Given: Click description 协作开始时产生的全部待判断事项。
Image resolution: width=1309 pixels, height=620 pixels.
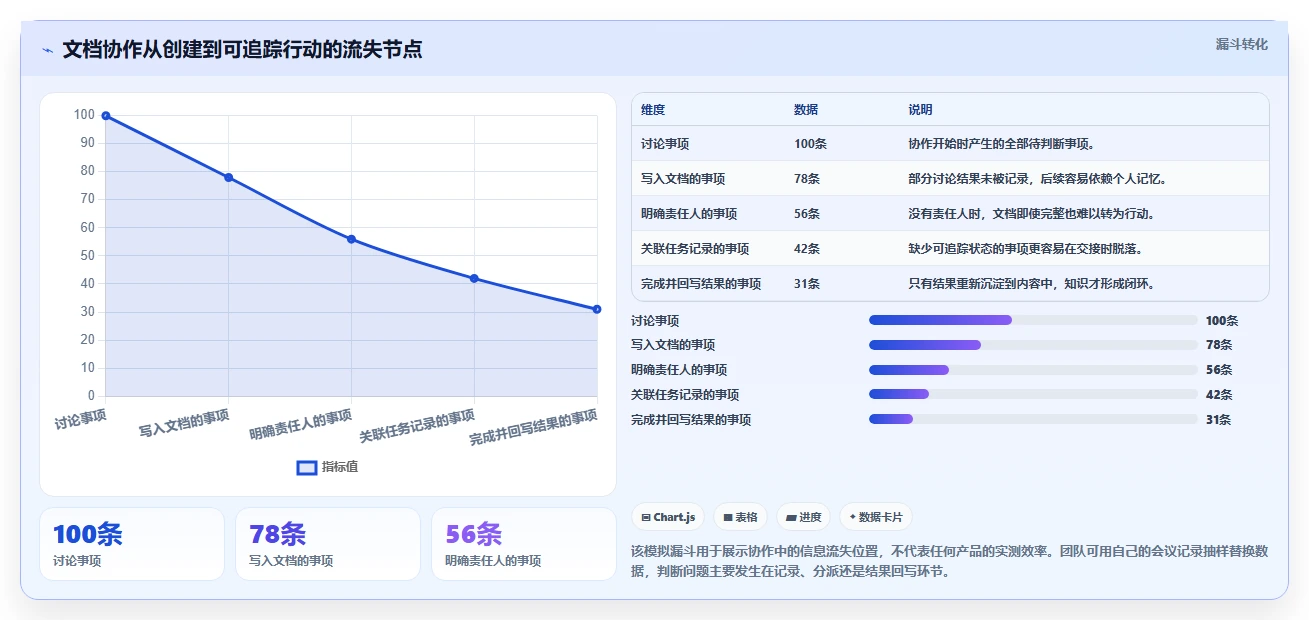Looking at the screenshot, I should [x=1004, y=144].
